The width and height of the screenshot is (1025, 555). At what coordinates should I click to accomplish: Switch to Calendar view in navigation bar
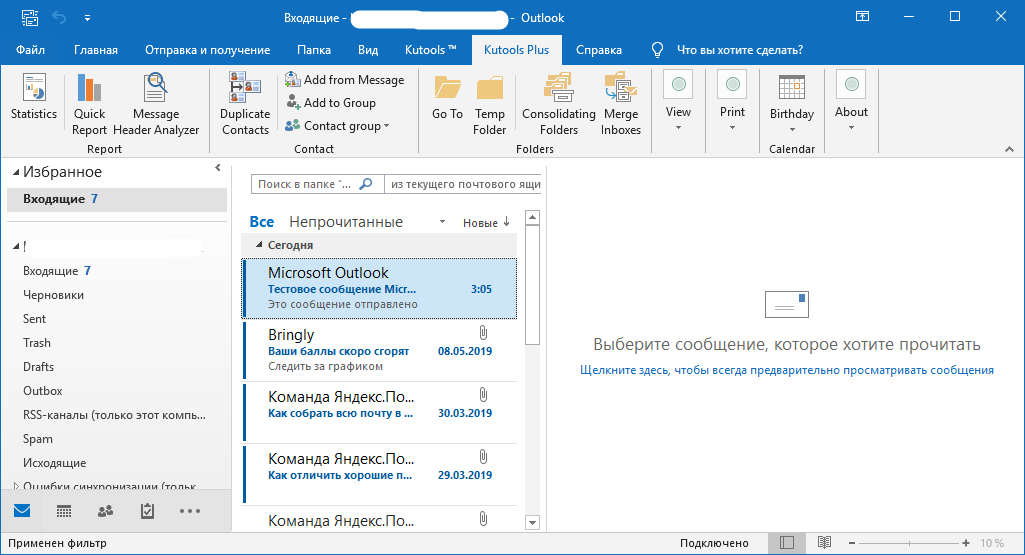63,511
